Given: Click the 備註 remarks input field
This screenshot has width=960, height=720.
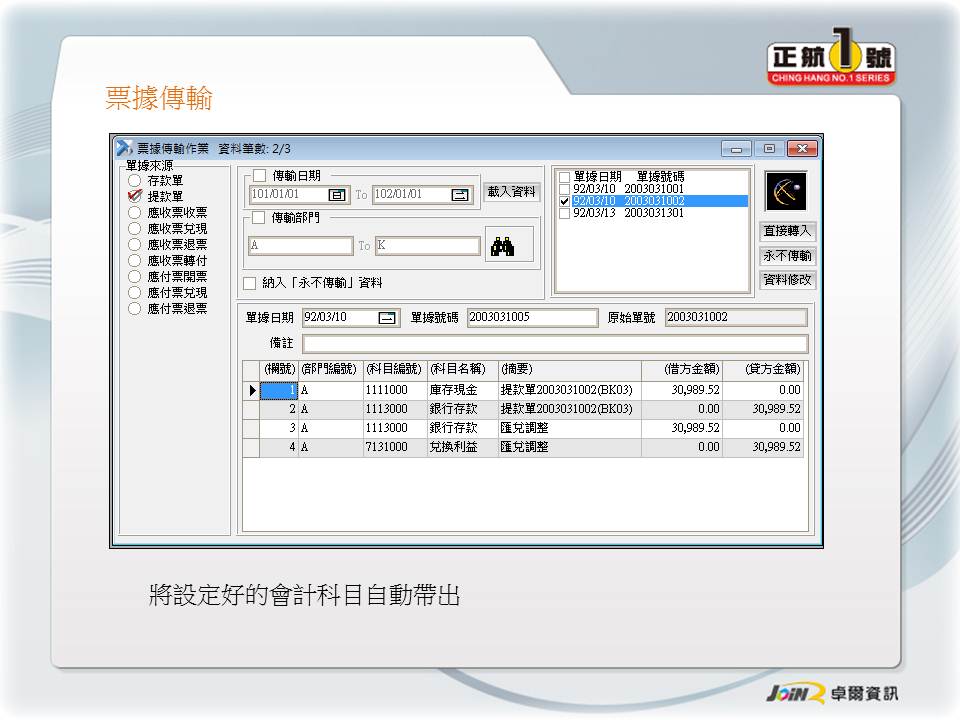Looking at the screenshot, I should pos(554,344).
